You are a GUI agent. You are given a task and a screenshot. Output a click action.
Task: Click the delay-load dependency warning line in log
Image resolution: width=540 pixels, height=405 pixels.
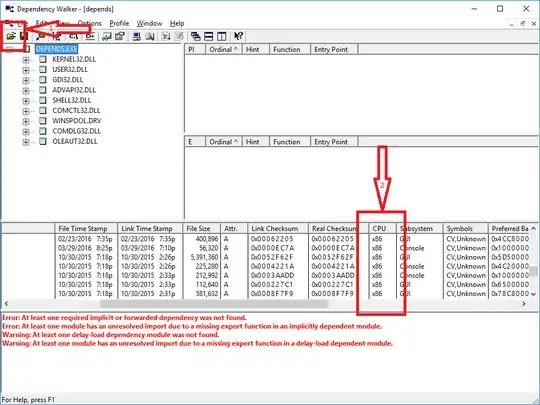(x=111, y=335)
